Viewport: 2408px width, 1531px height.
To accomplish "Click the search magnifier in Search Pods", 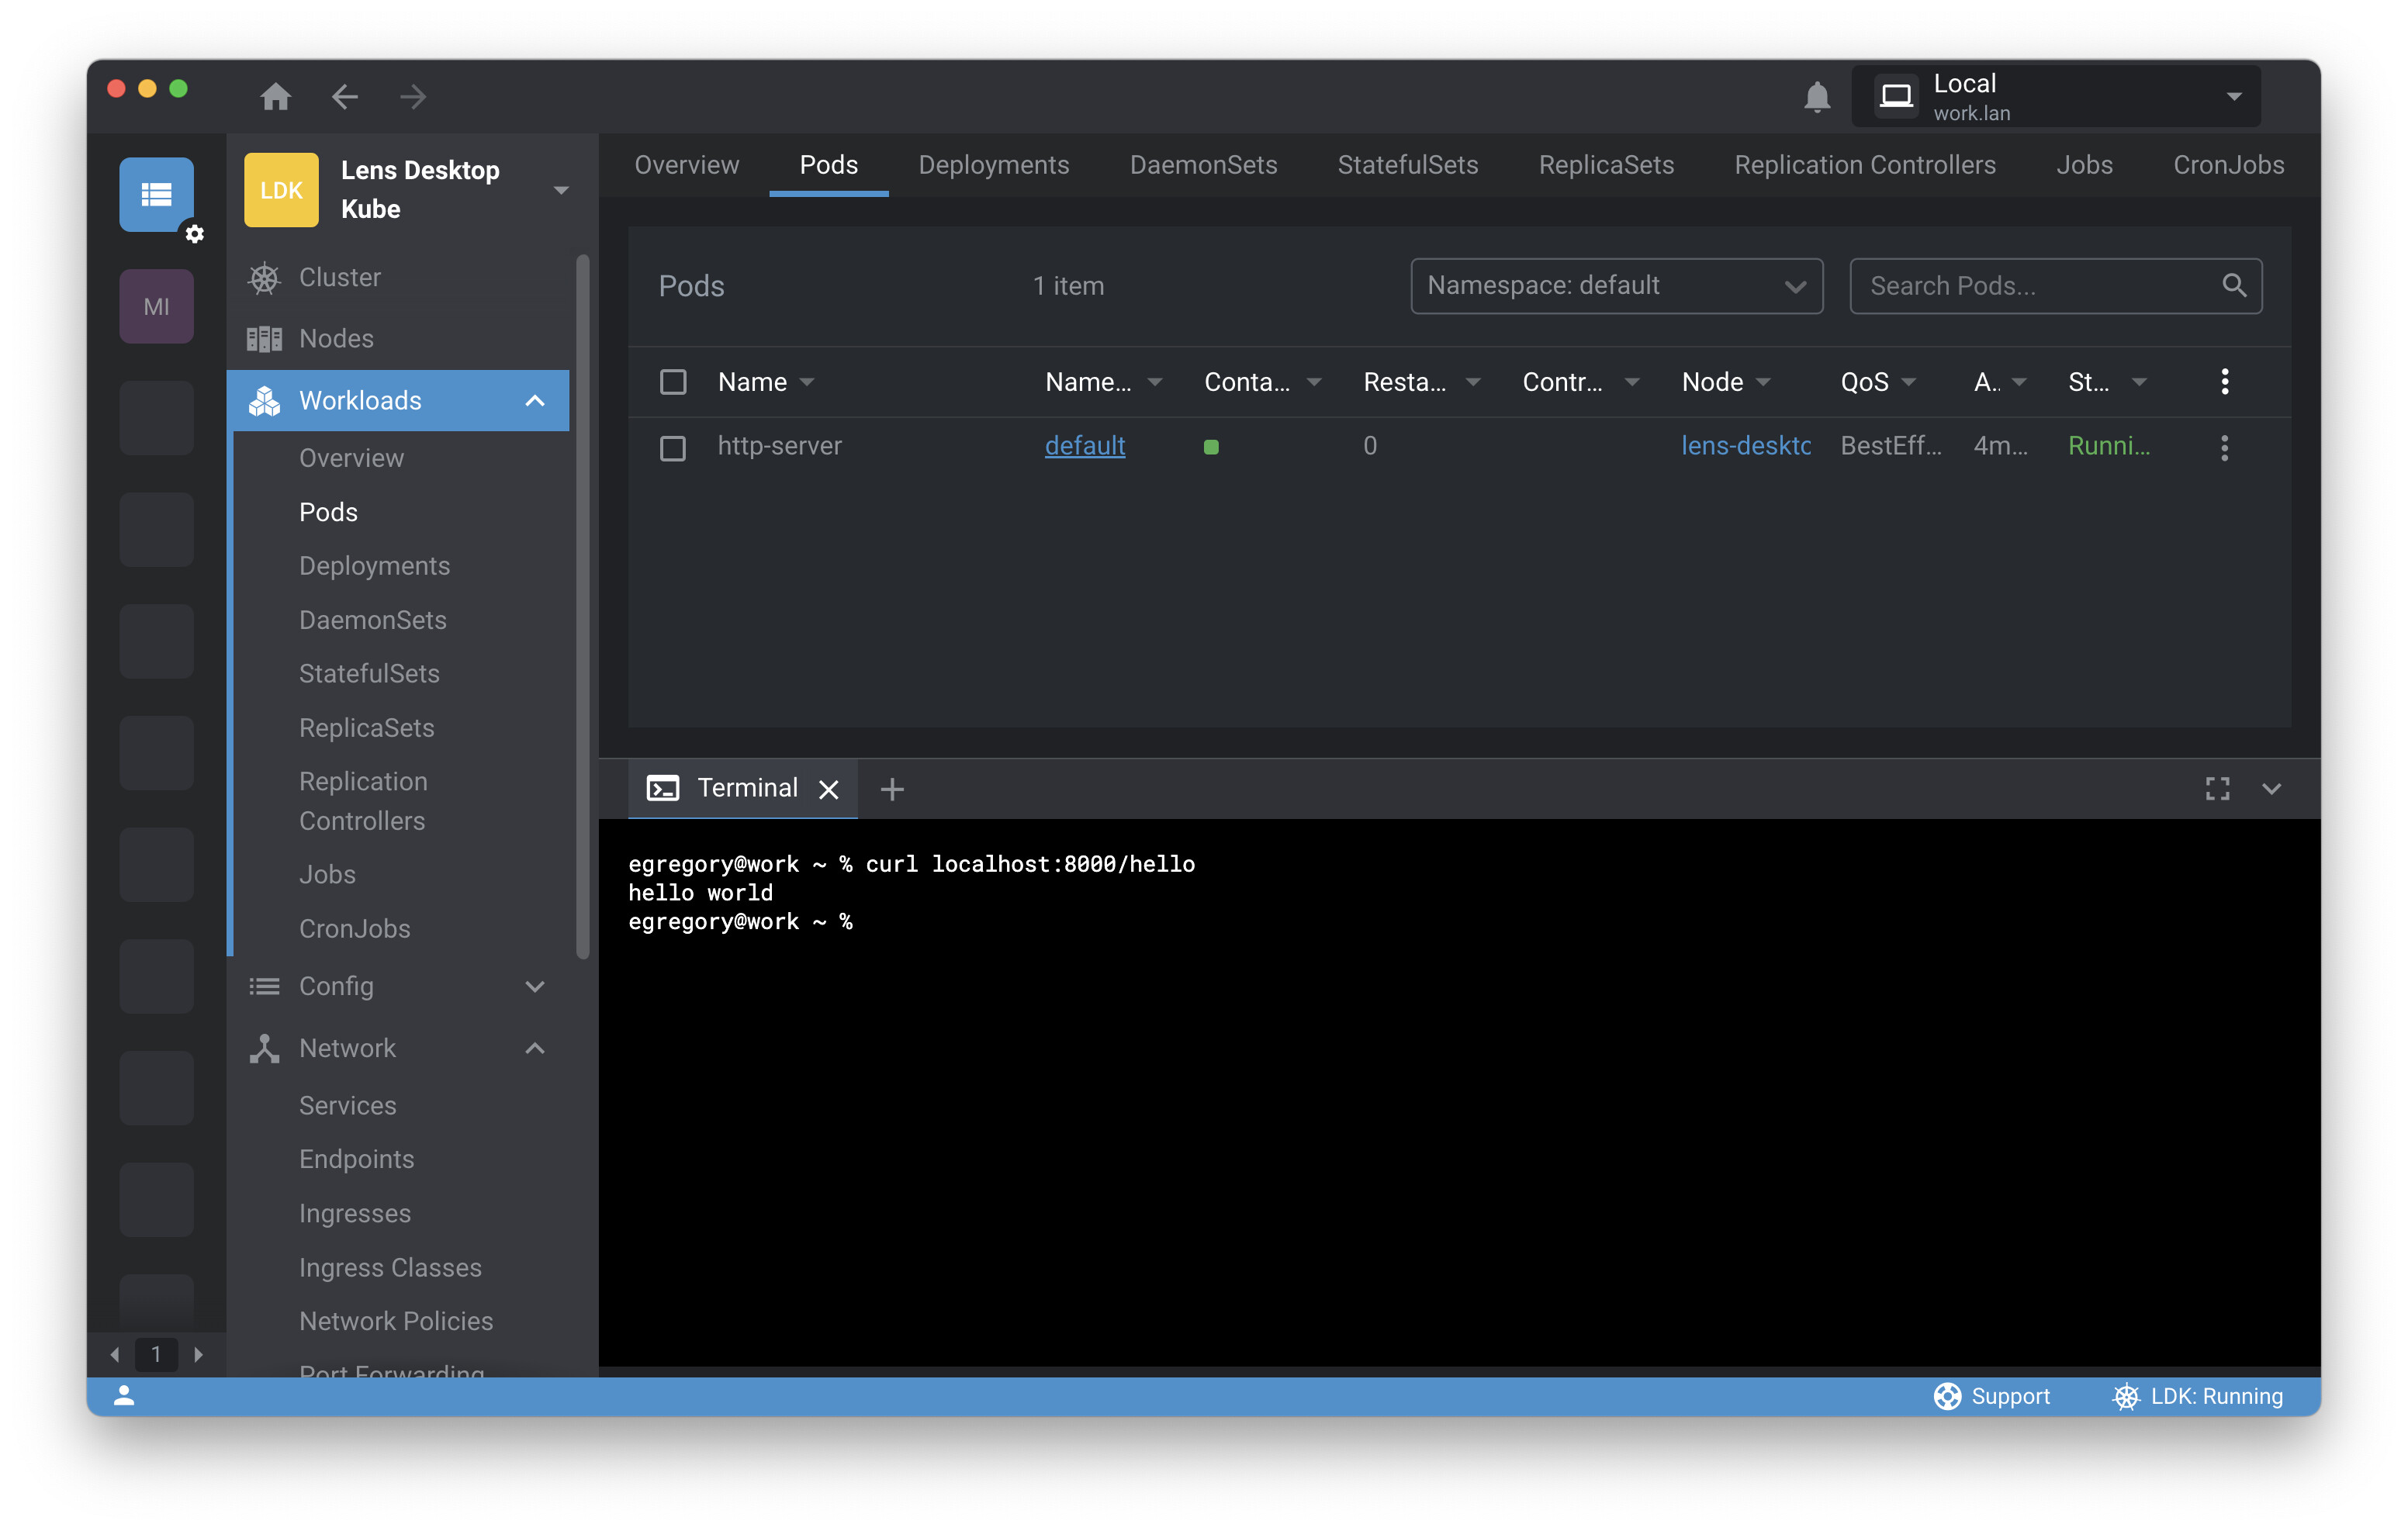I will tap(2234, 286).
